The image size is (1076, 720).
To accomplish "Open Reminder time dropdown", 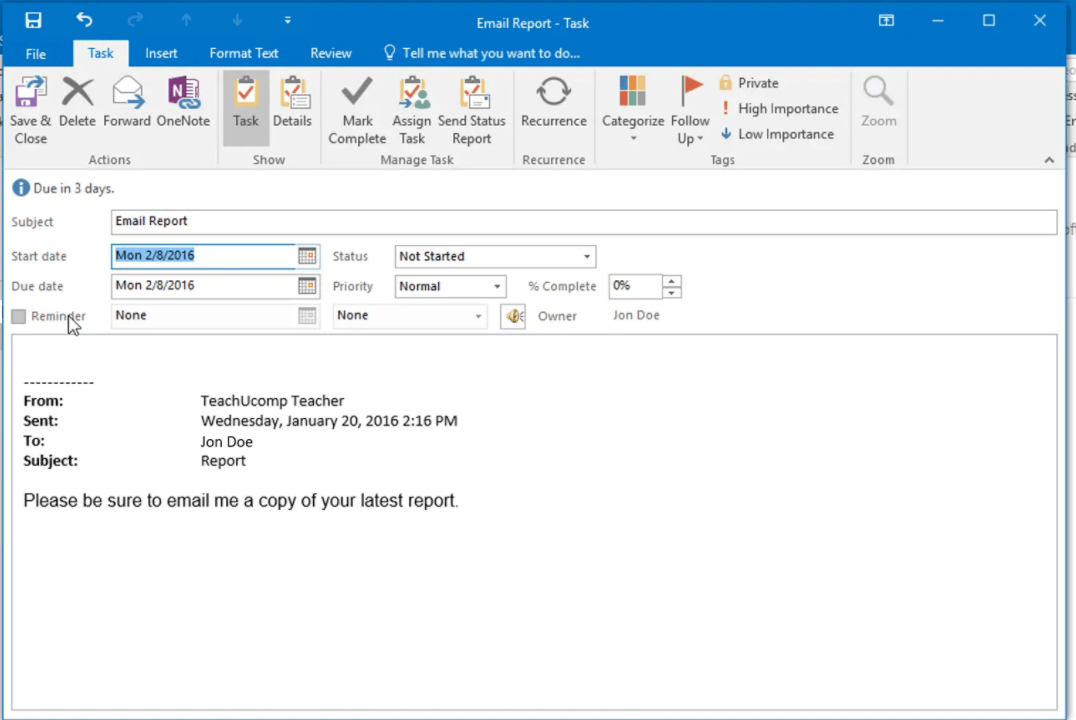I will point(478,316).
